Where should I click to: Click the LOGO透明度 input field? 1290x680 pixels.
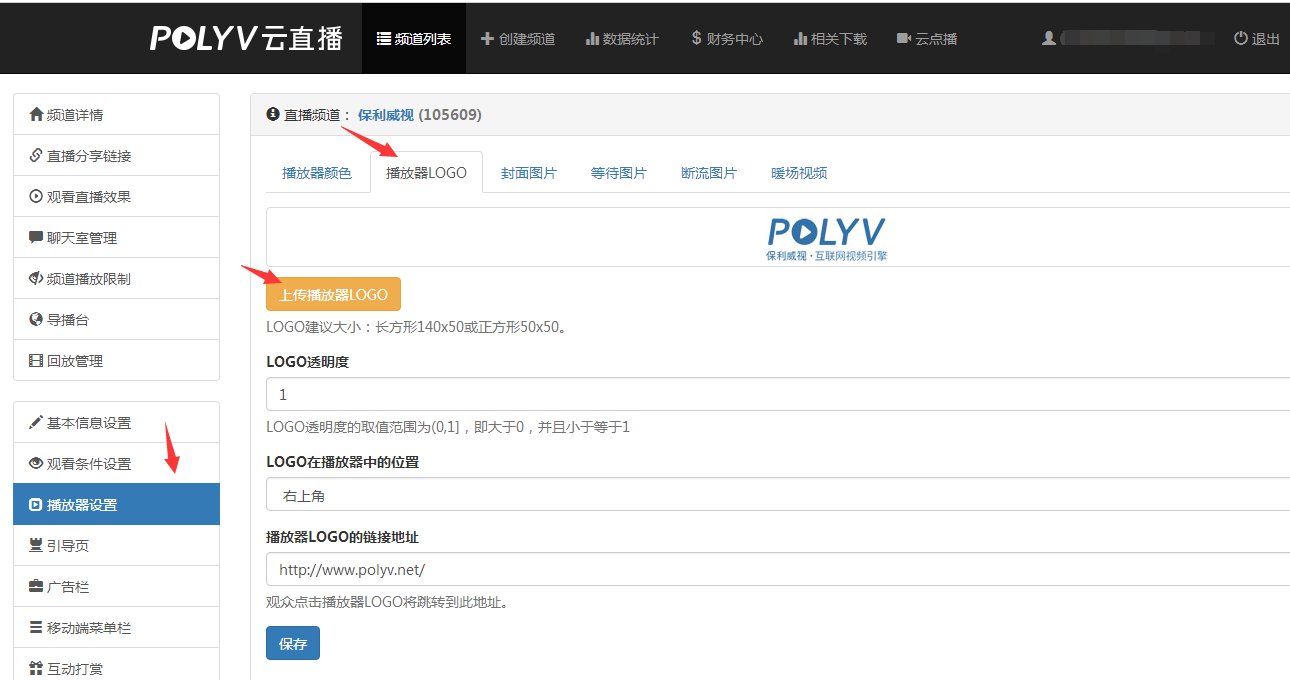click(777, 394)
